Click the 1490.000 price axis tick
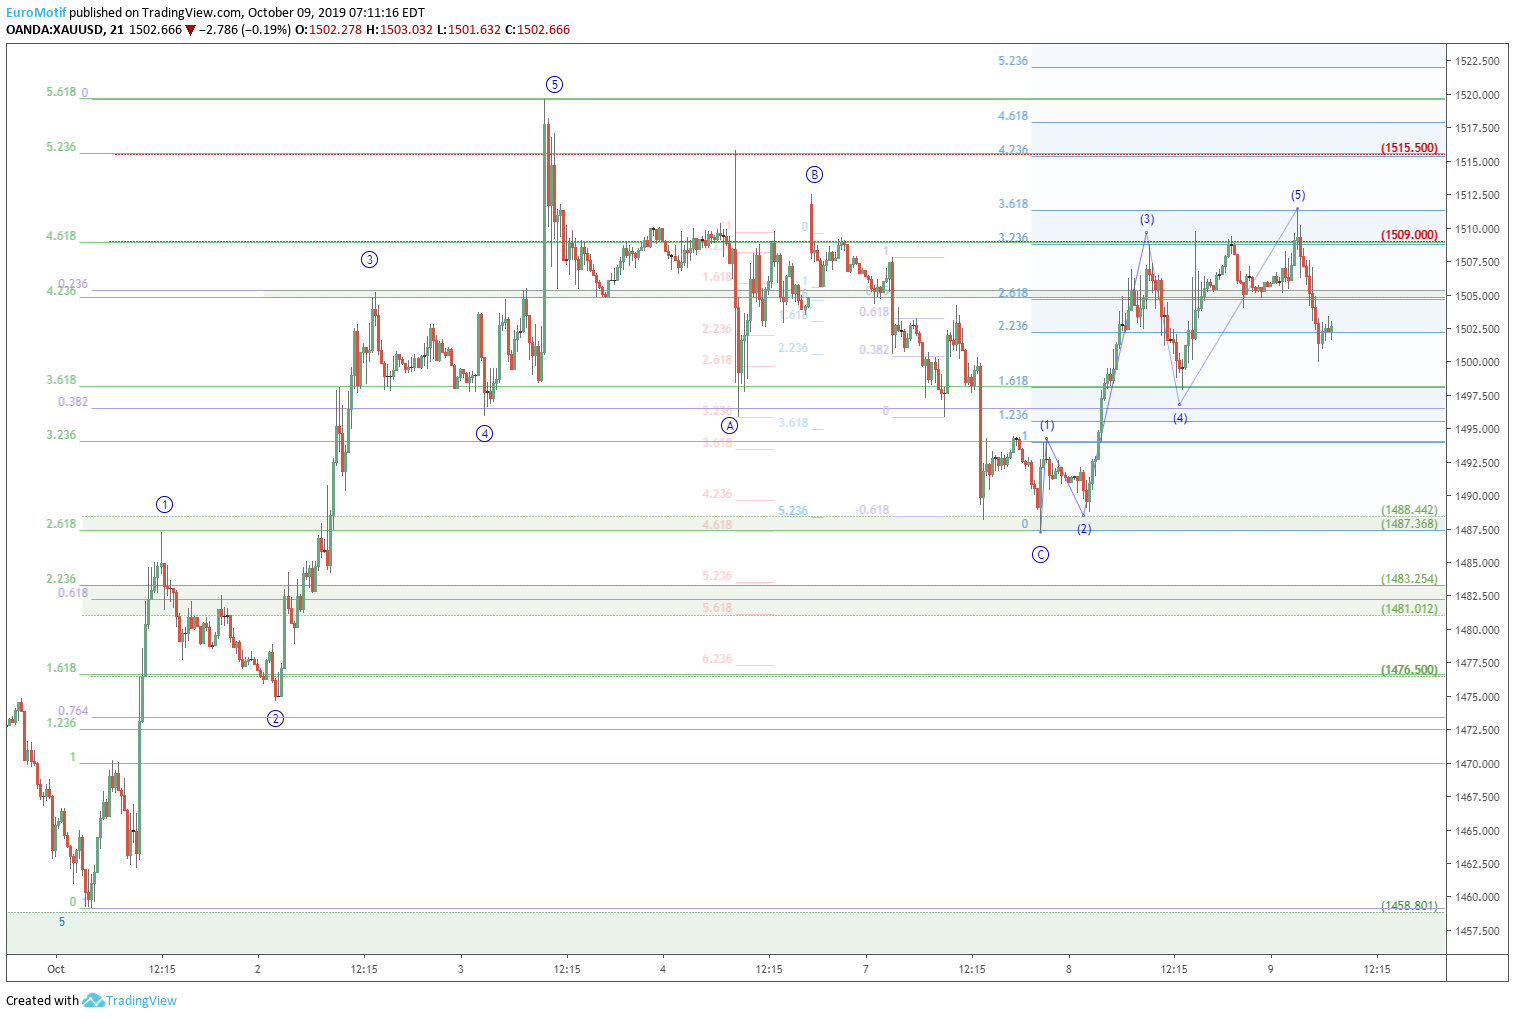 1478,496
